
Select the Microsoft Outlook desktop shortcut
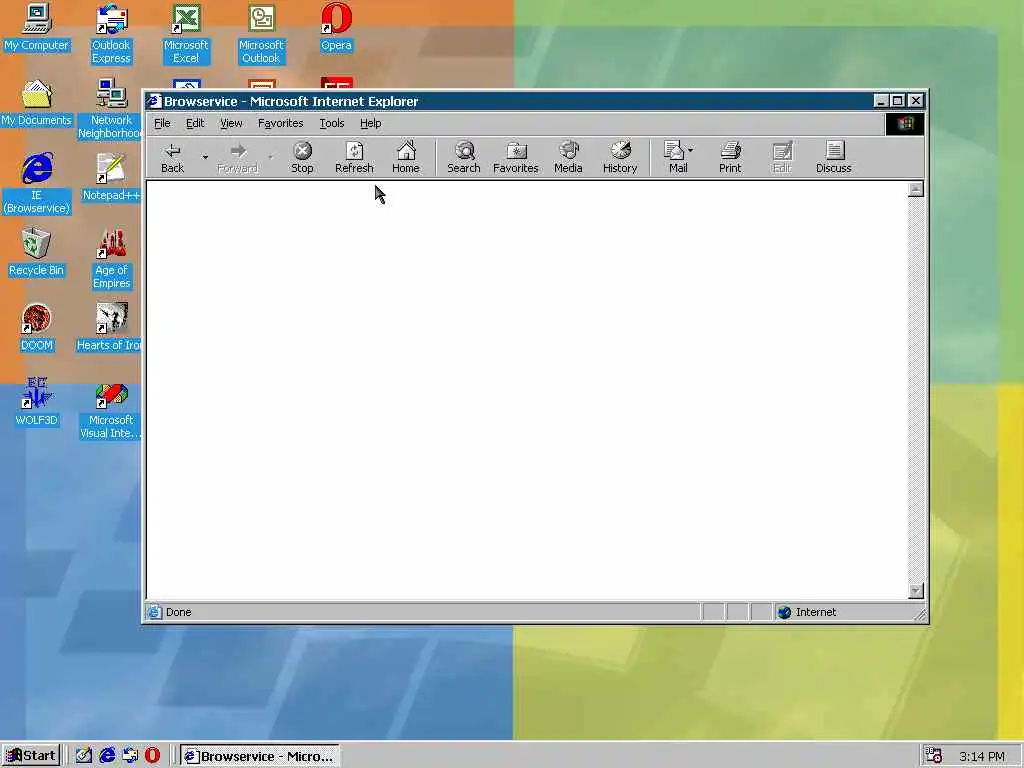point(261,34)
